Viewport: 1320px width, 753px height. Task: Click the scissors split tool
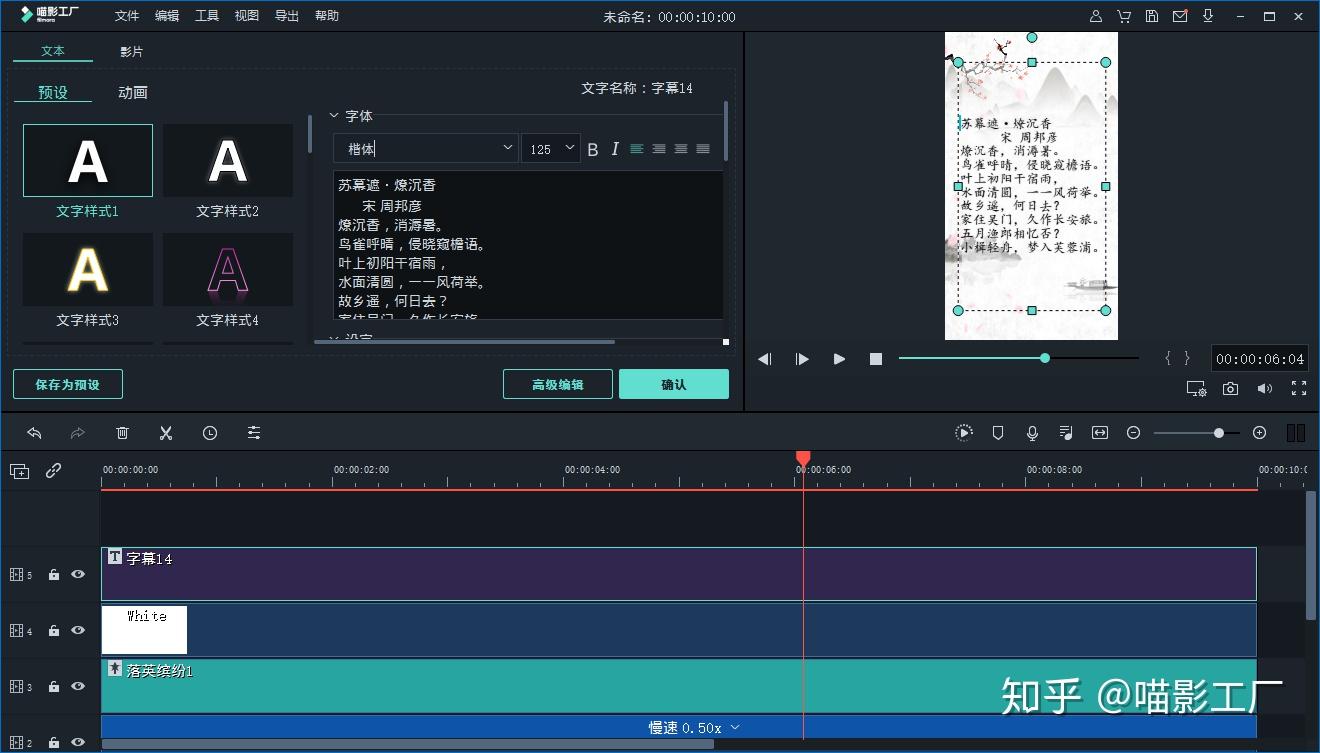[166, 433]
